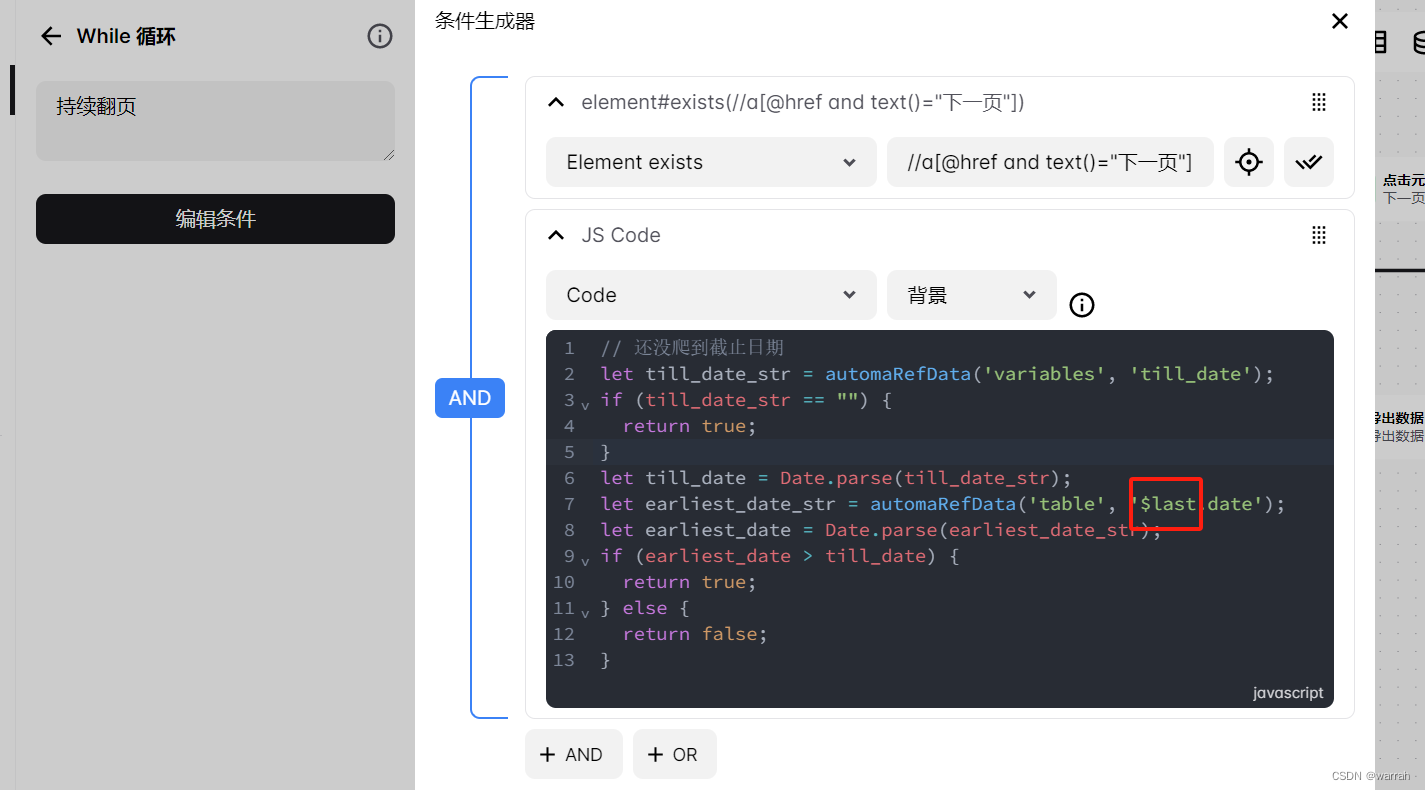The height and width of the screenshot is (790, 1425).
Task: Click the 编辑条件 button
Action: 215,219
